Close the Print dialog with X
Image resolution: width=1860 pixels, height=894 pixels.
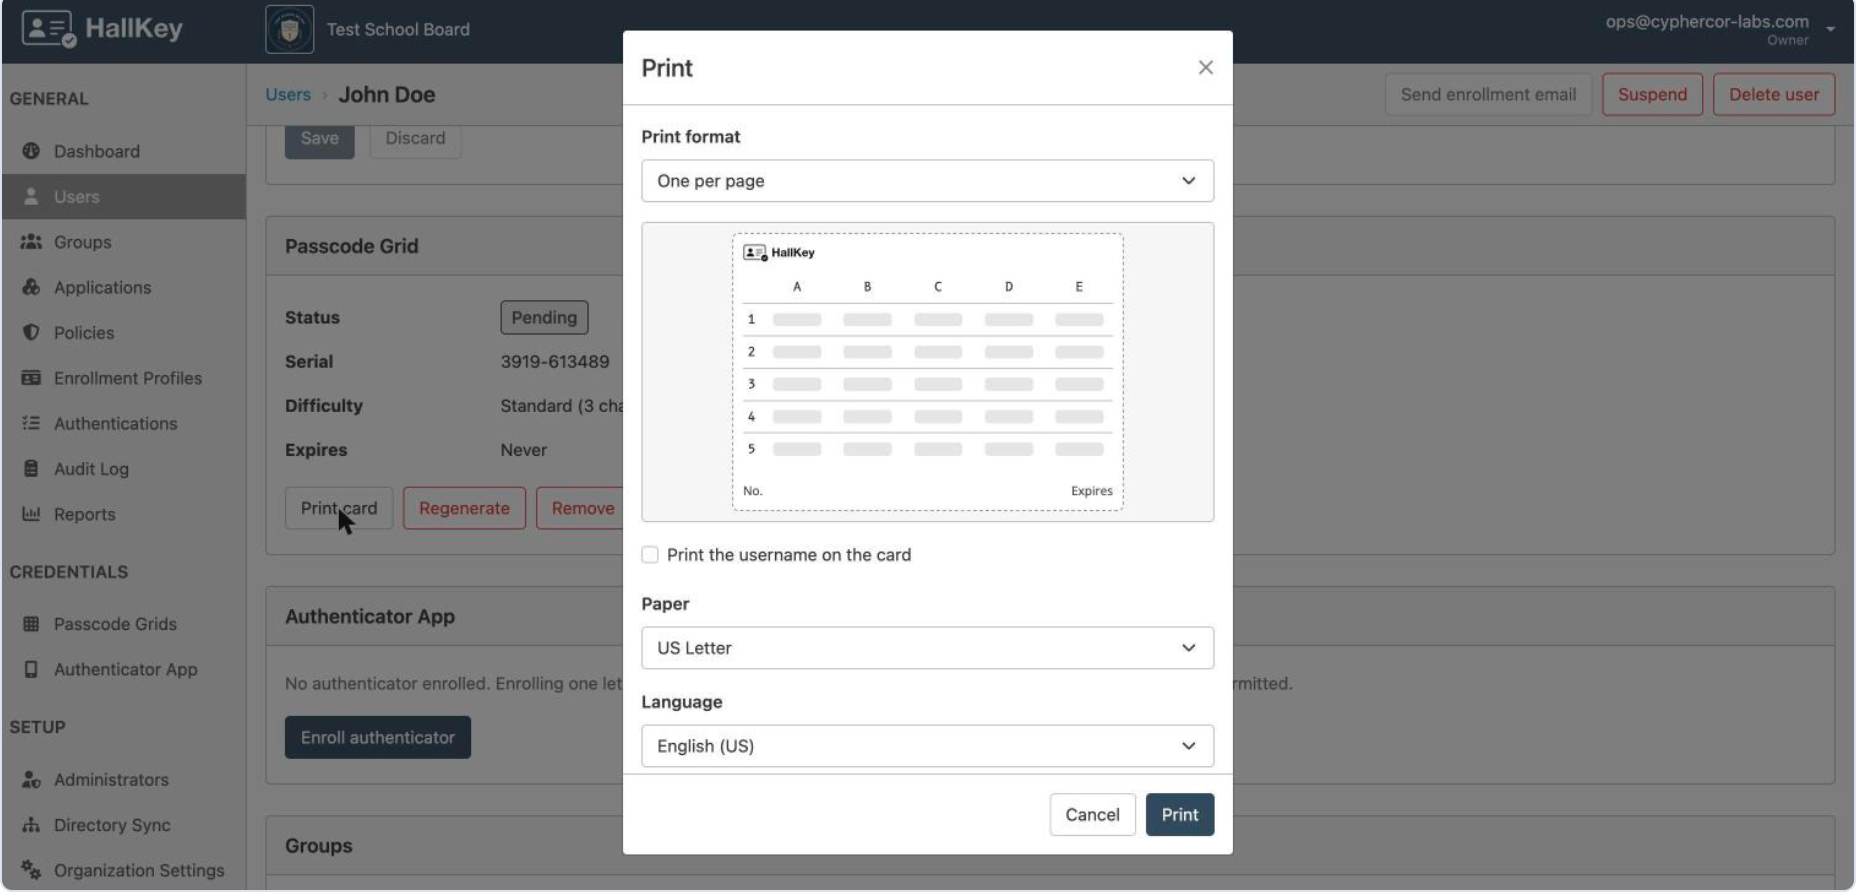pos(1206,67)
